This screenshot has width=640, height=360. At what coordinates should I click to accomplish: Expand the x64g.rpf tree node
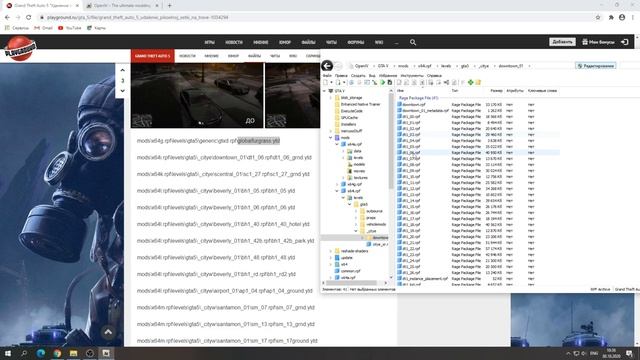[x=338, y=184]
